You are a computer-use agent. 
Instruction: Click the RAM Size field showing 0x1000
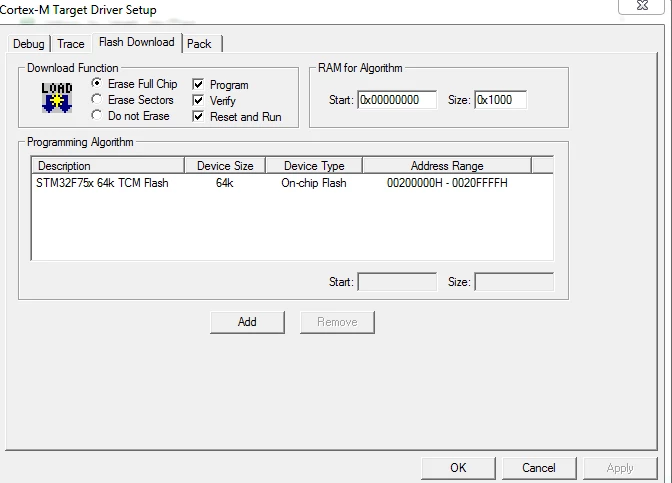pos(500,100)
